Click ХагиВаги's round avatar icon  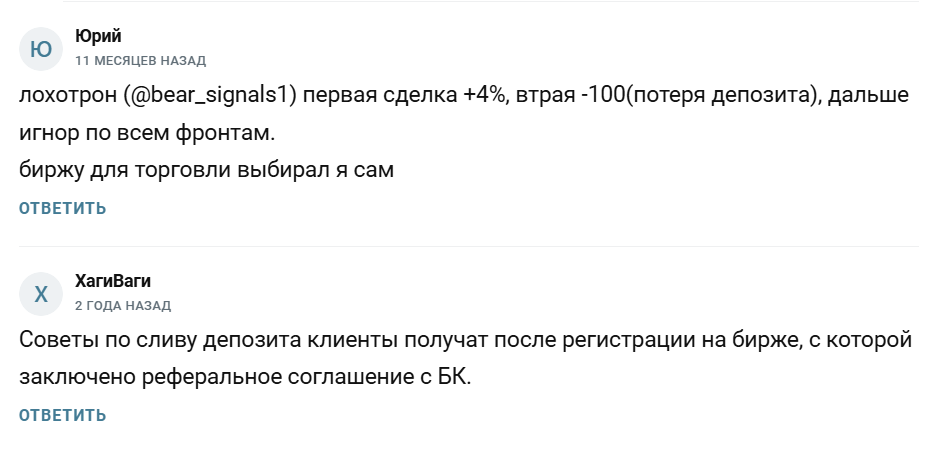[42, 294]
